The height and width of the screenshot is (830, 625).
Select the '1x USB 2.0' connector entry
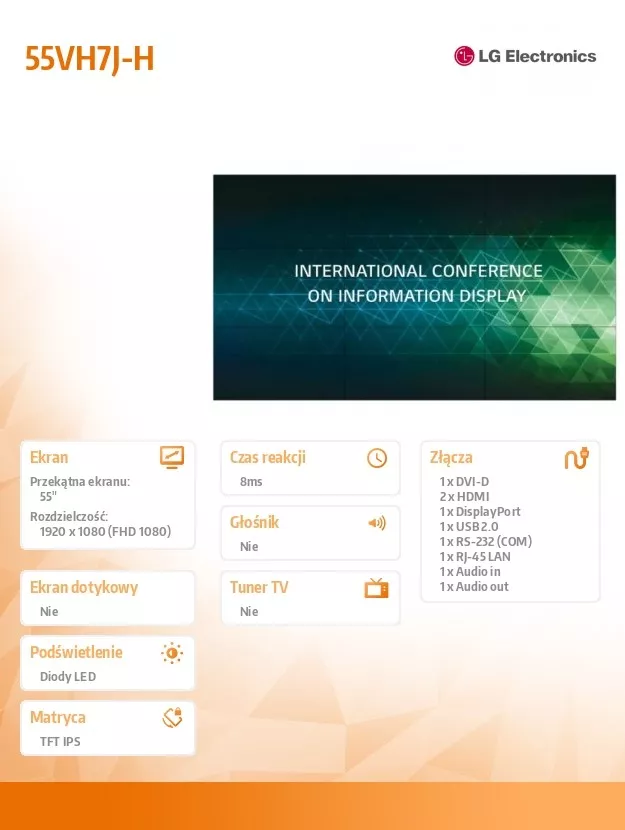(469, 527)
